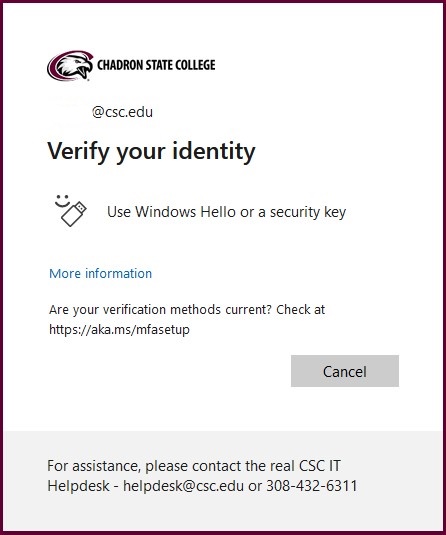446x535 pixels.
Task: Click the https://aka.ms/mfasetup URL text
Action: tap(119, 330)
